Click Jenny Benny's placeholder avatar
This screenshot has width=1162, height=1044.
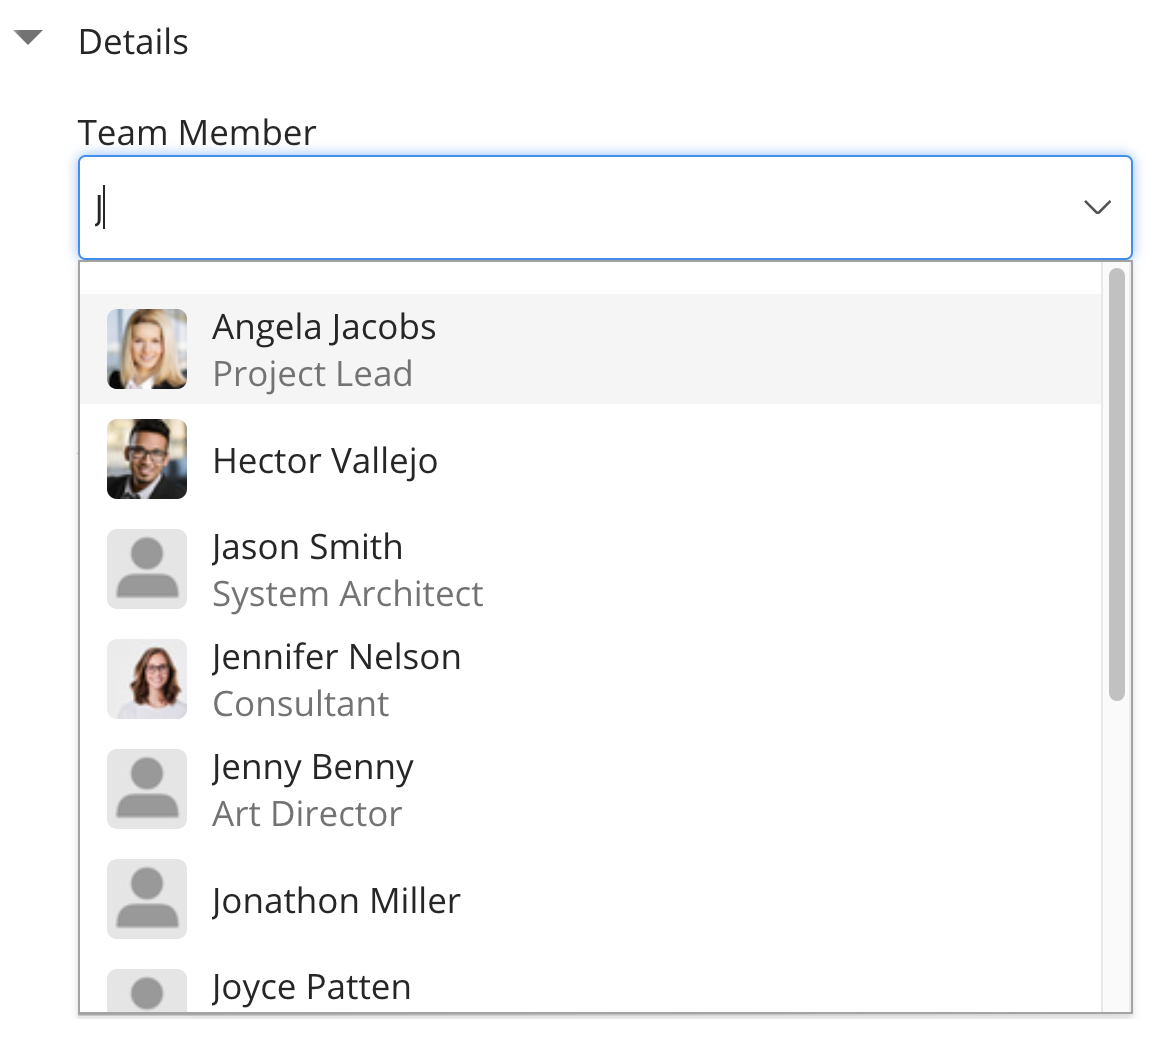pos(147,789)
